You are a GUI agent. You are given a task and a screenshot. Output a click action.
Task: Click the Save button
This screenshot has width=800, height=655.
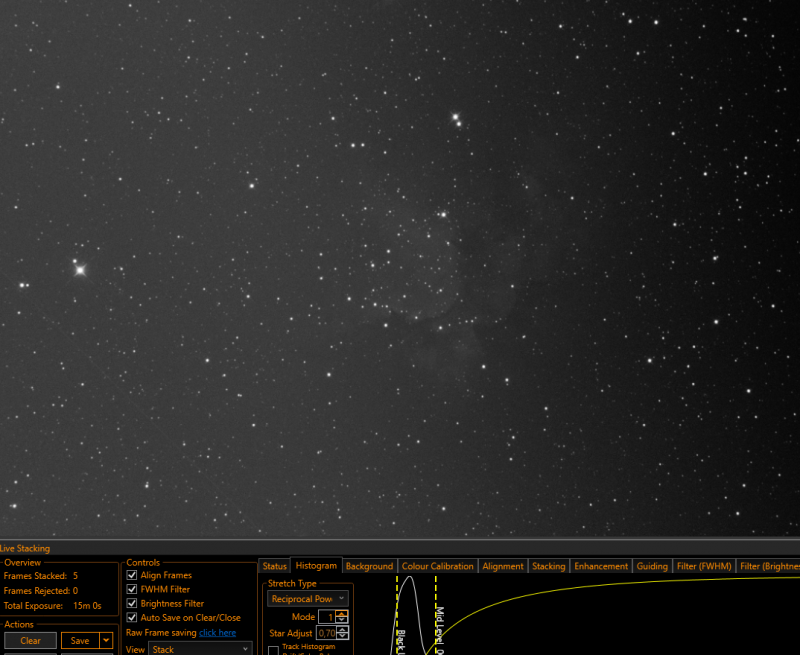(80, 641)
